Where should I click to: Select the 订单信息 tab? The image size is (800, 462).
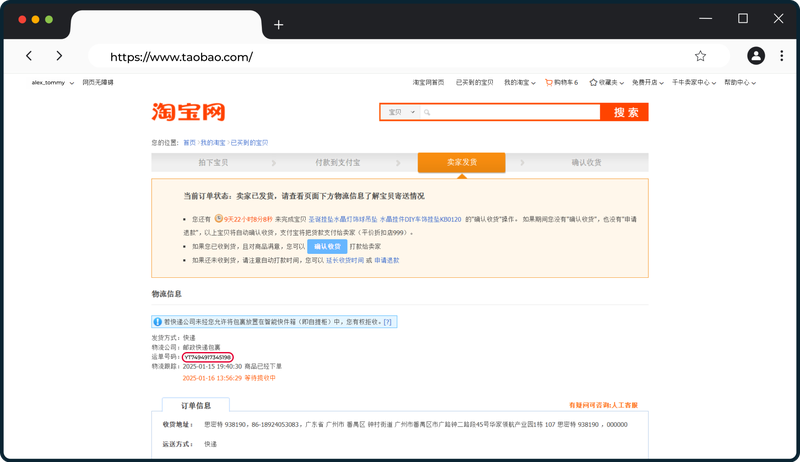click(196, 405)
